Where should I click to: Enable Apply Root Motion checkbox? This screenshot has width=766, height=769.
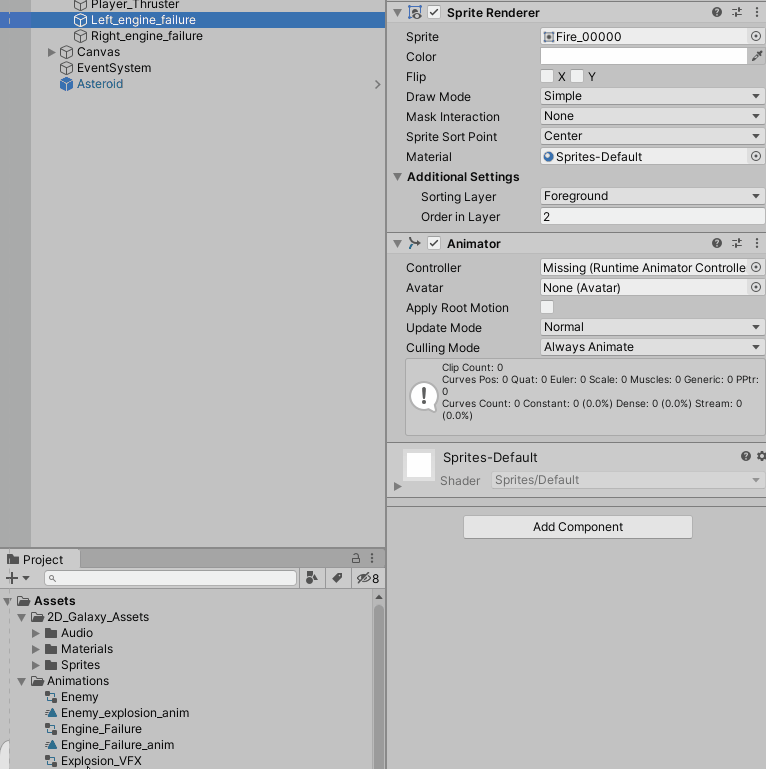[547, 307]
